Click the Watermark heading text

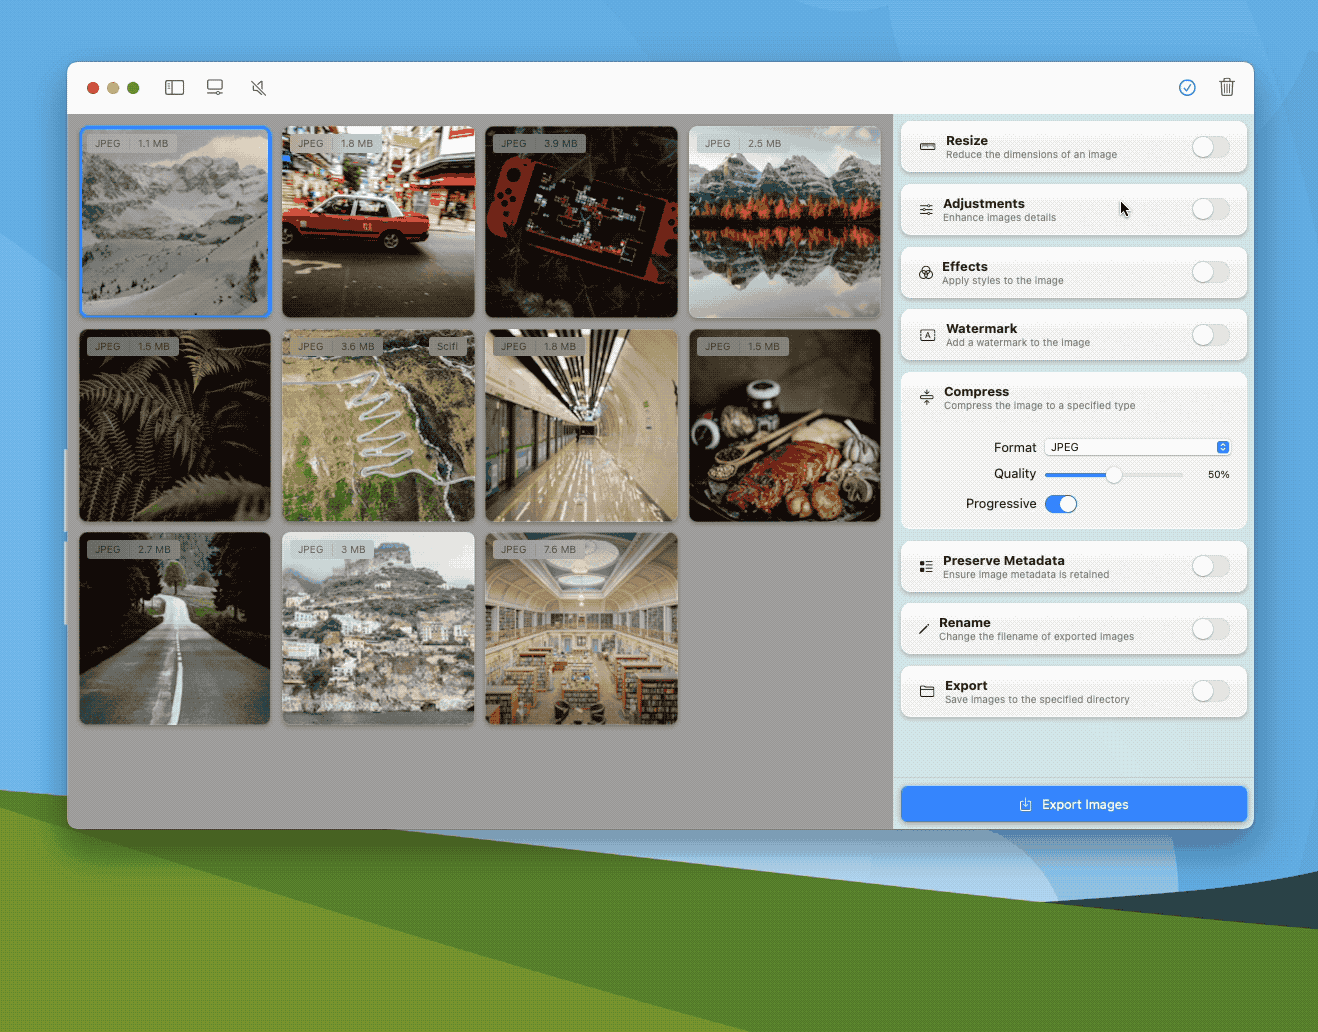tap(981, 329)
